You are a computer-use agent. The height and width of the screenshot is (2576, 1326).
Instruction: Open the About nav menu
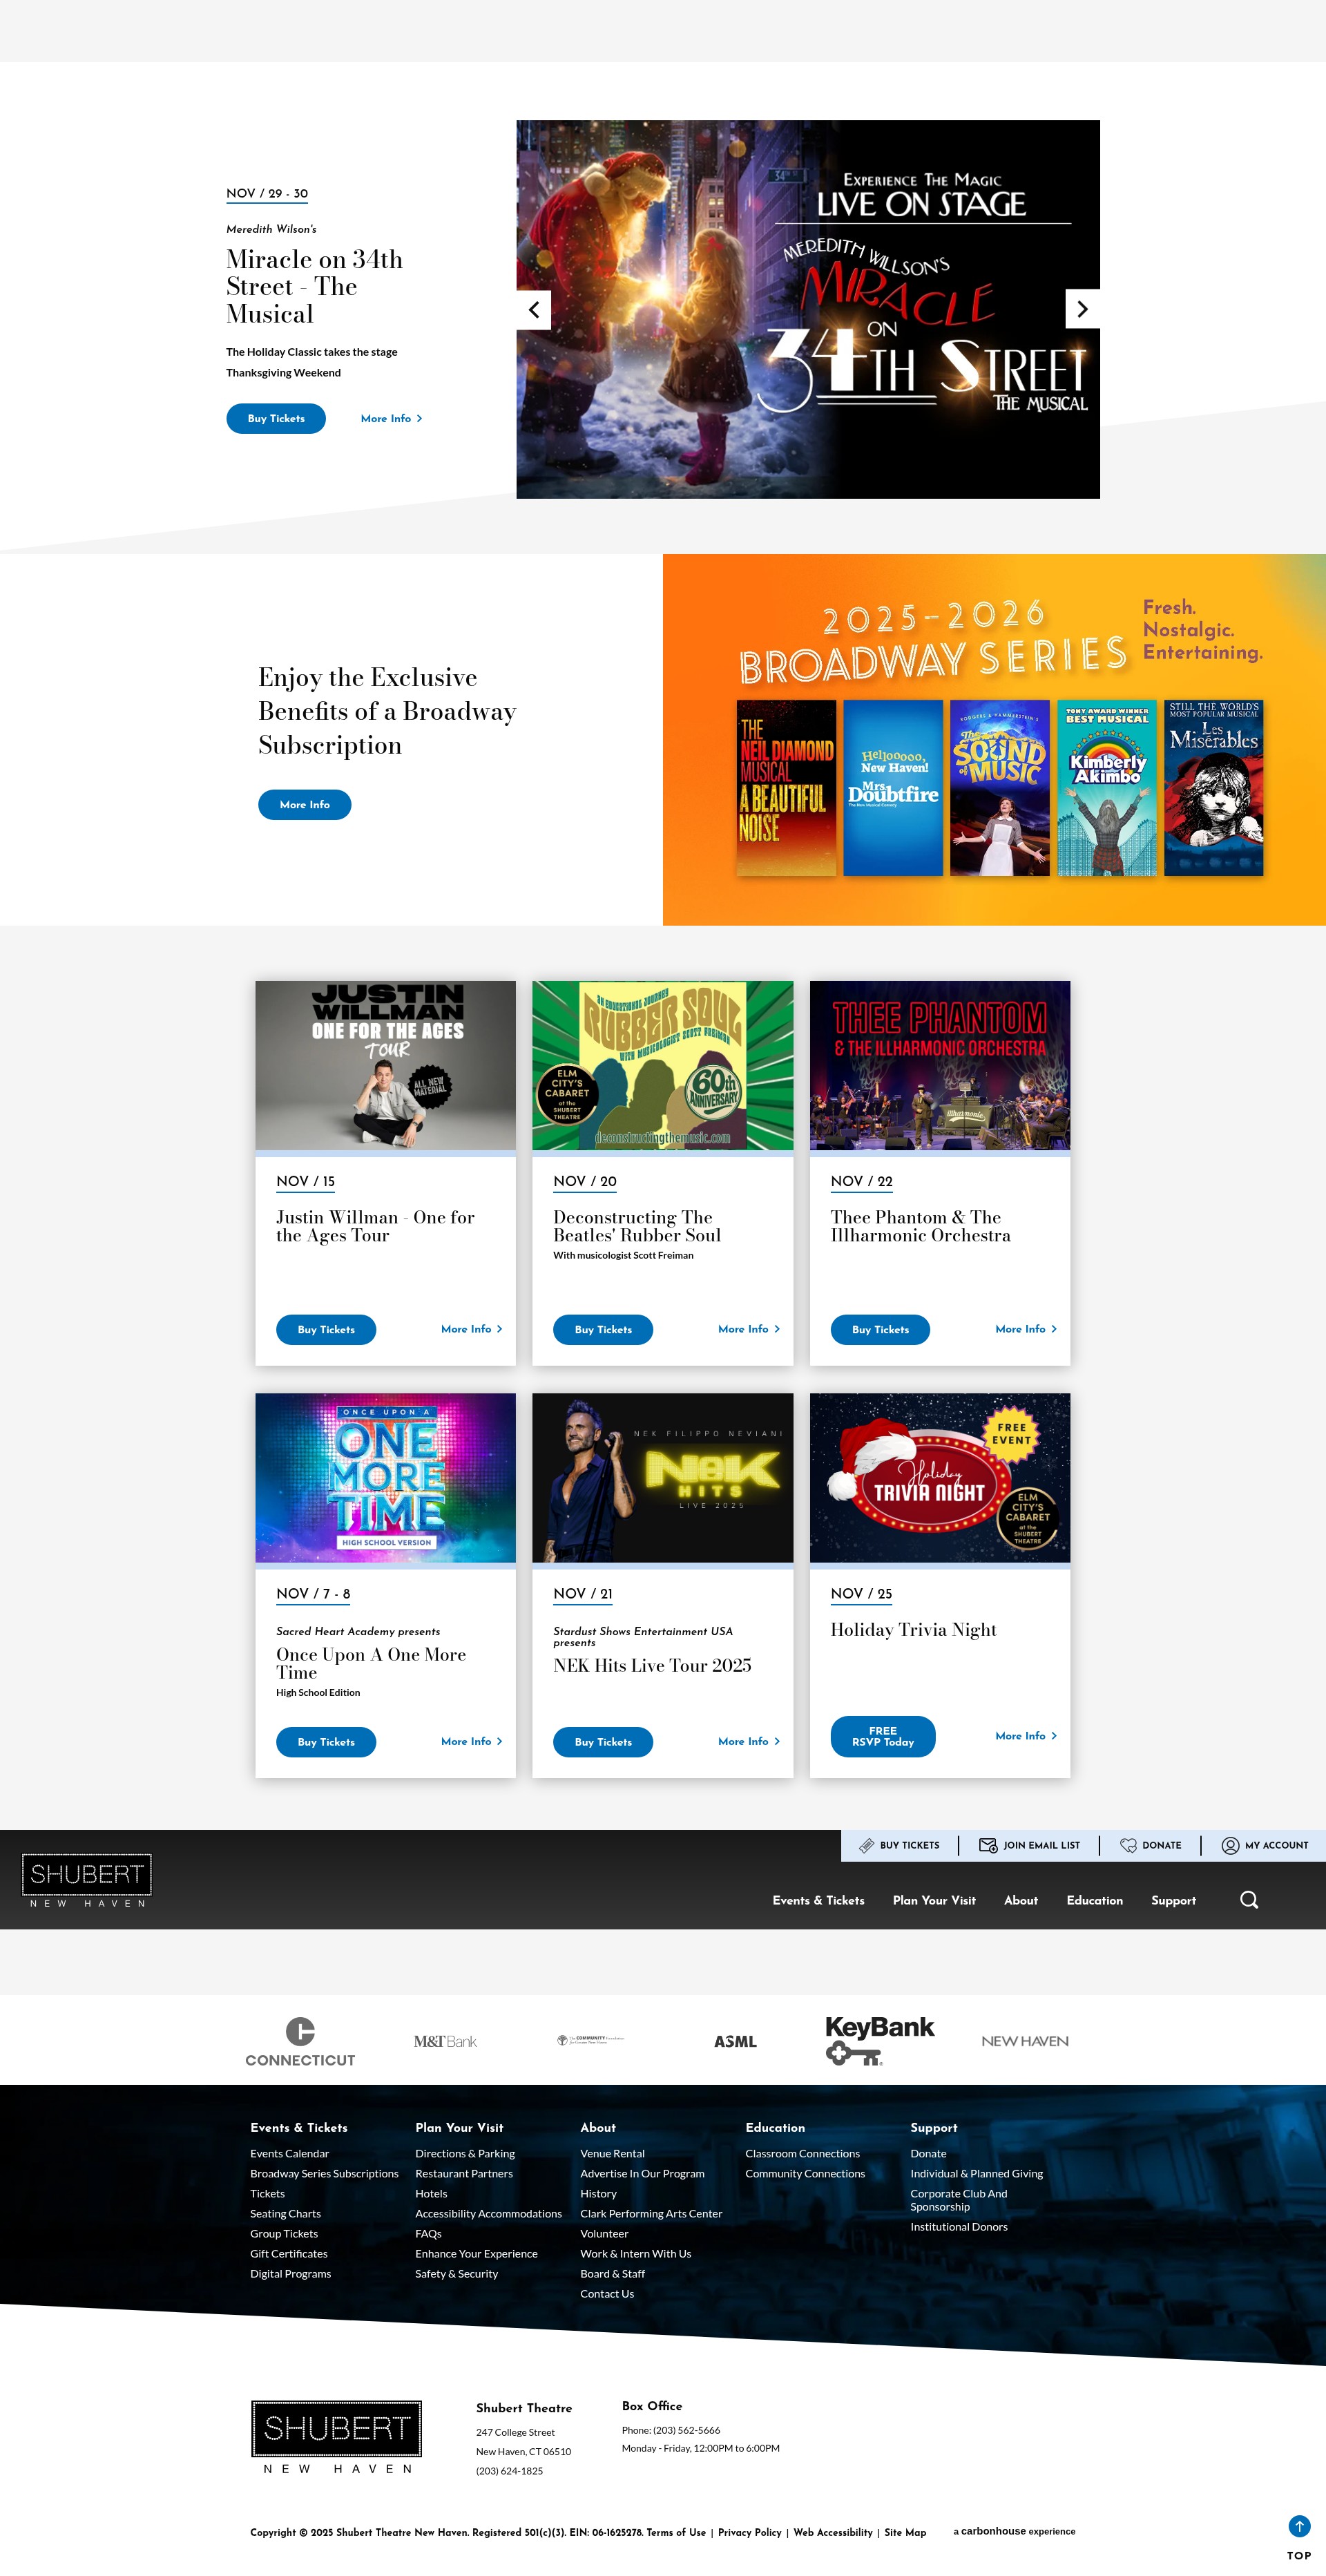click(x=1021, y=1900)
